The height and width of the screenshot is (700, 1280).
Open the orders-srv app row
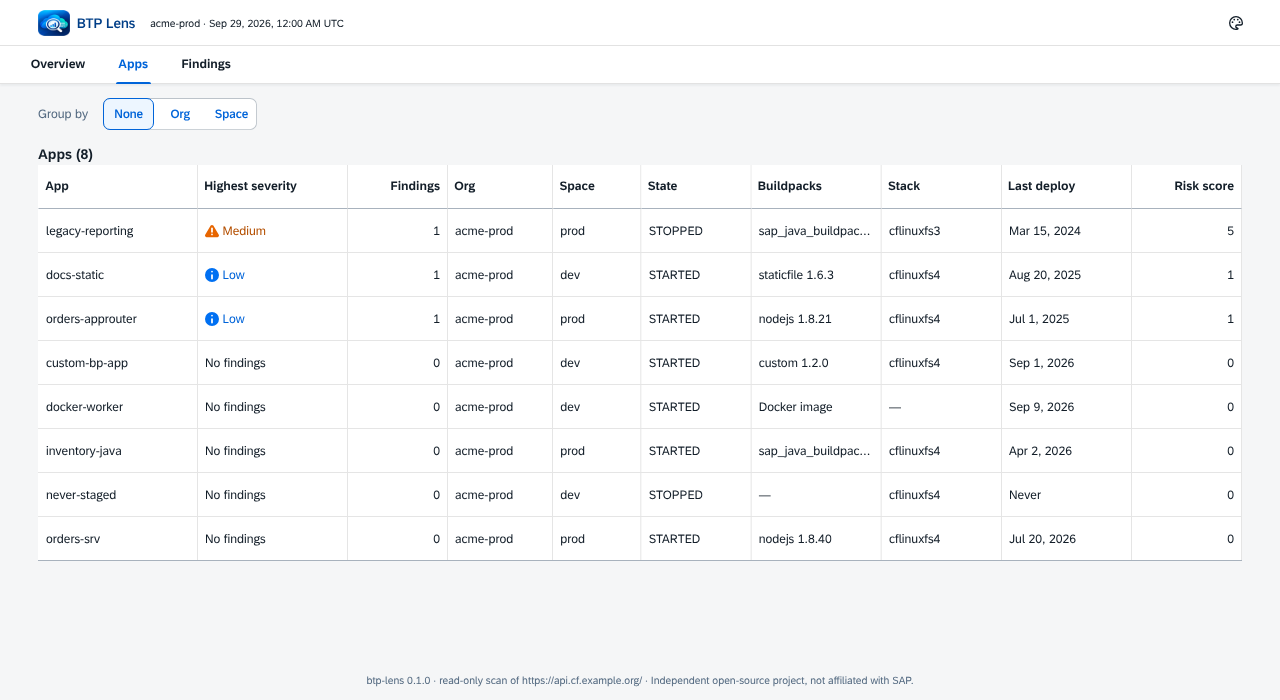coord(640,539)
